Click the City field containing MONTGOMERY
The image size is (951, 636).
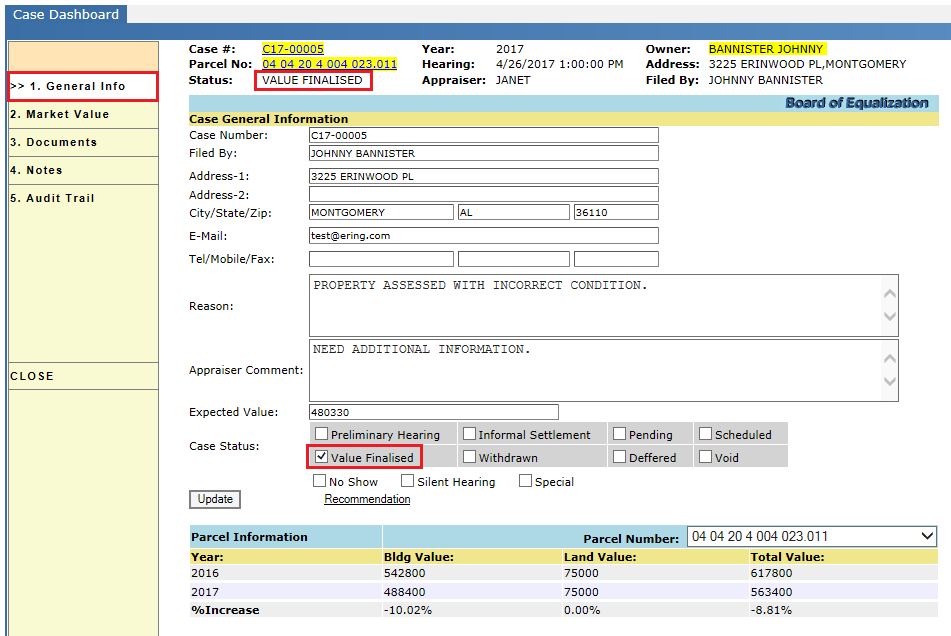pyautogui.click(x=381, y=212)
